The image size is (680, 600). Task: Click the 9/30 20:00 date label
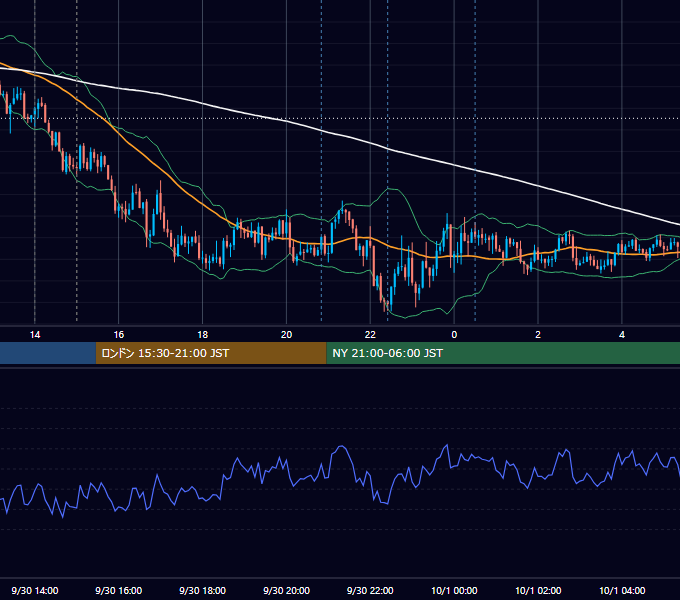coord(286,590)
